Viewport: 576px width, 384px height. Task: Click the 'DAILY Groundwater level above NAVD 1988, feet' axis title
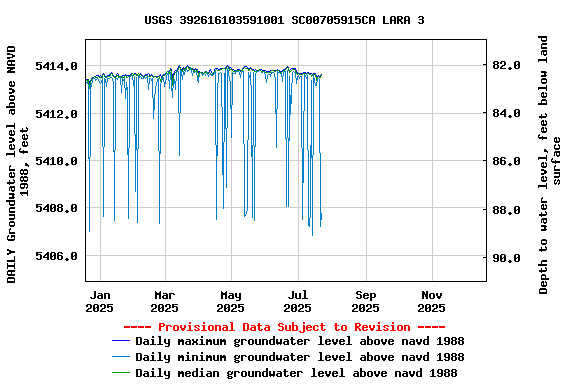(17, 164)
